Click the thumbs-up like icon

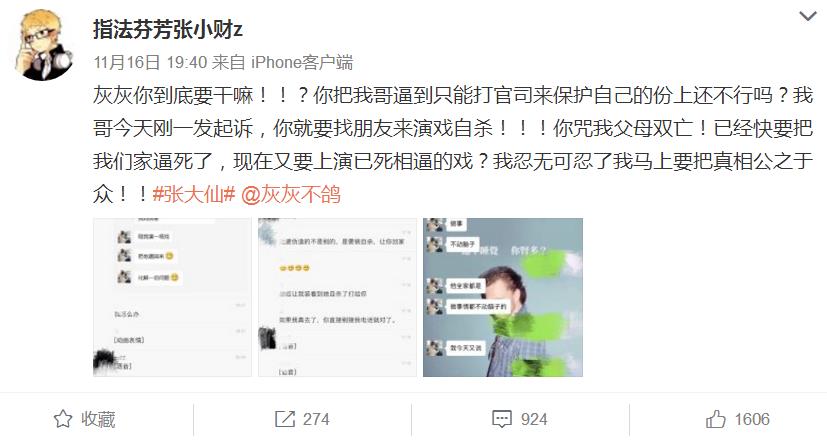pos(716,419)
